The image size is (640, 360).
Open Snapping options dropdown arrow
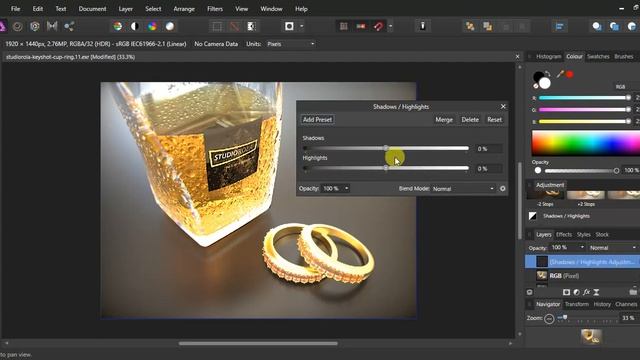click(x=390, y=27)
